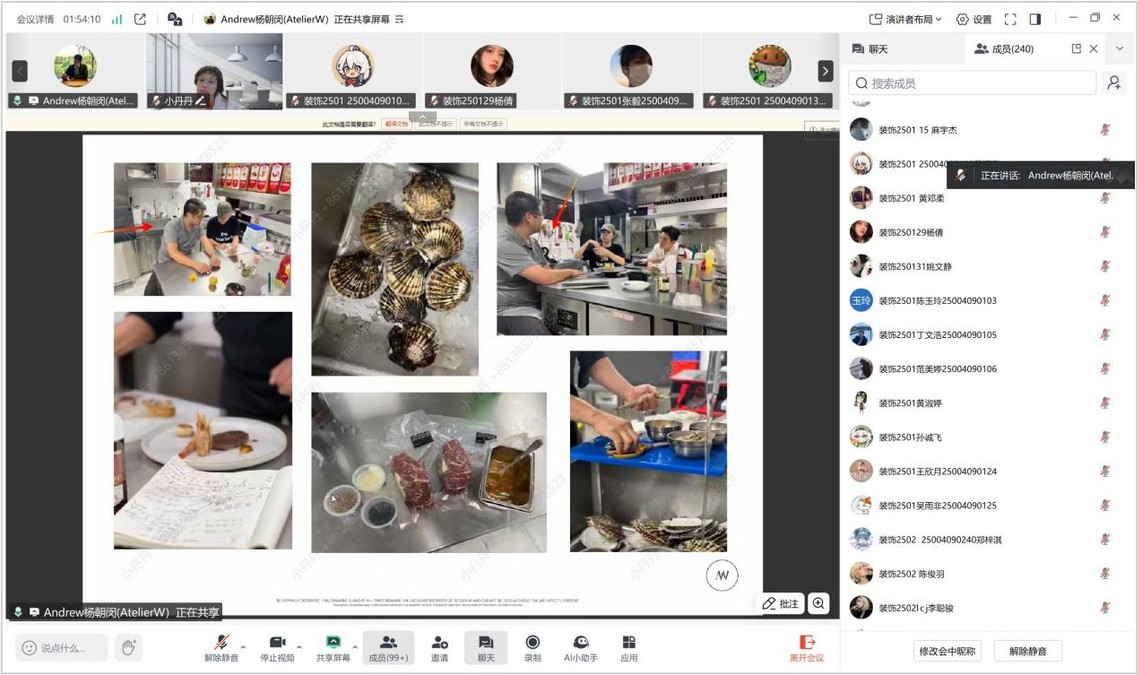
Task: Start recording the meeting
Action: [532, 647]
